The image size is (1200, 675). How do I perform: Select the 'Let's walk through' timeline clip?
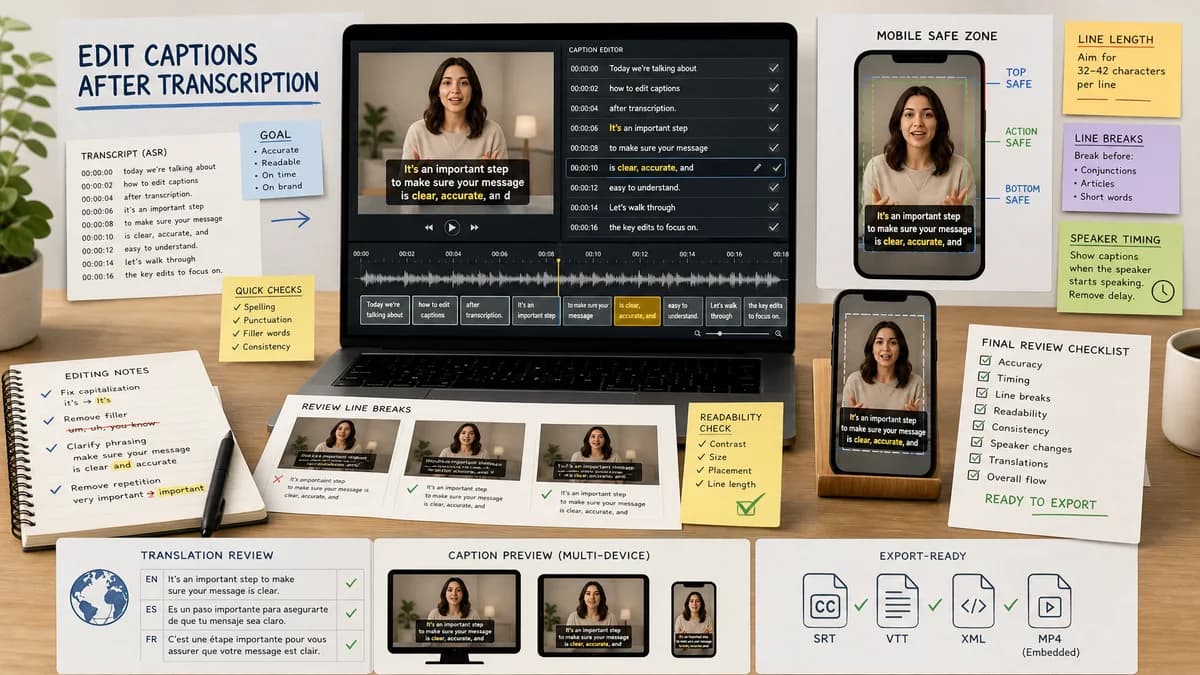[722, 310]
